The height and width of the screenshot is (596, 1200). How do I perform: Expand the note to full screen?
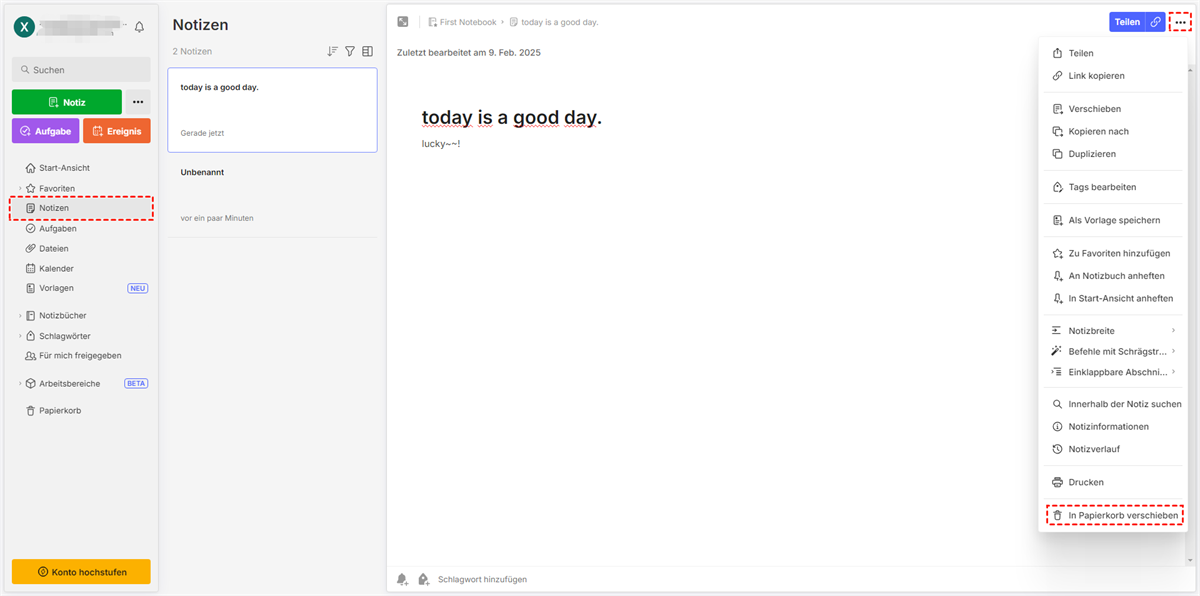(x=403, y=22)
